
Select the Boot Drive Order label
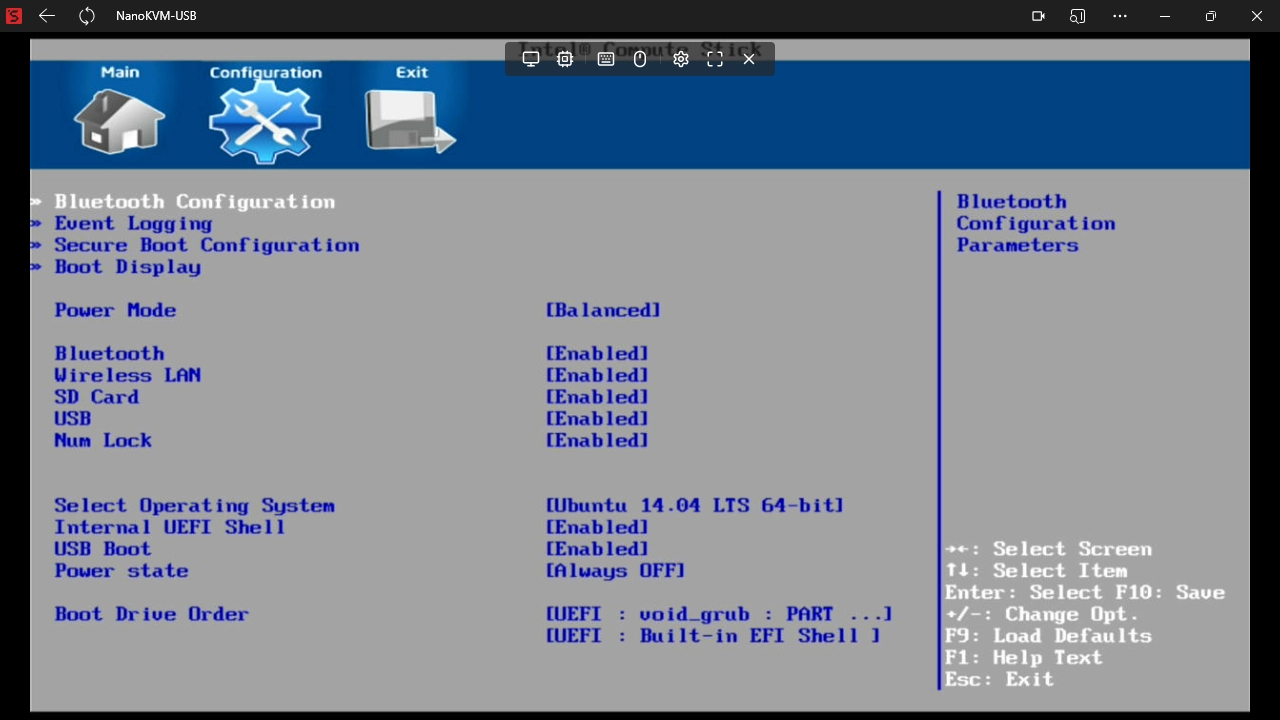tap(151, 614)
